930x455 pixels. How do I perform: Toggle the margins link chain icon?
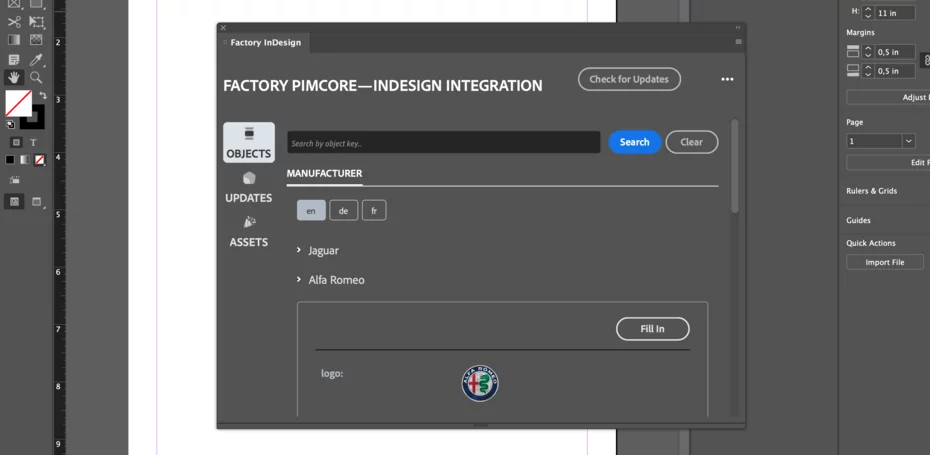[x=926, y=61]
